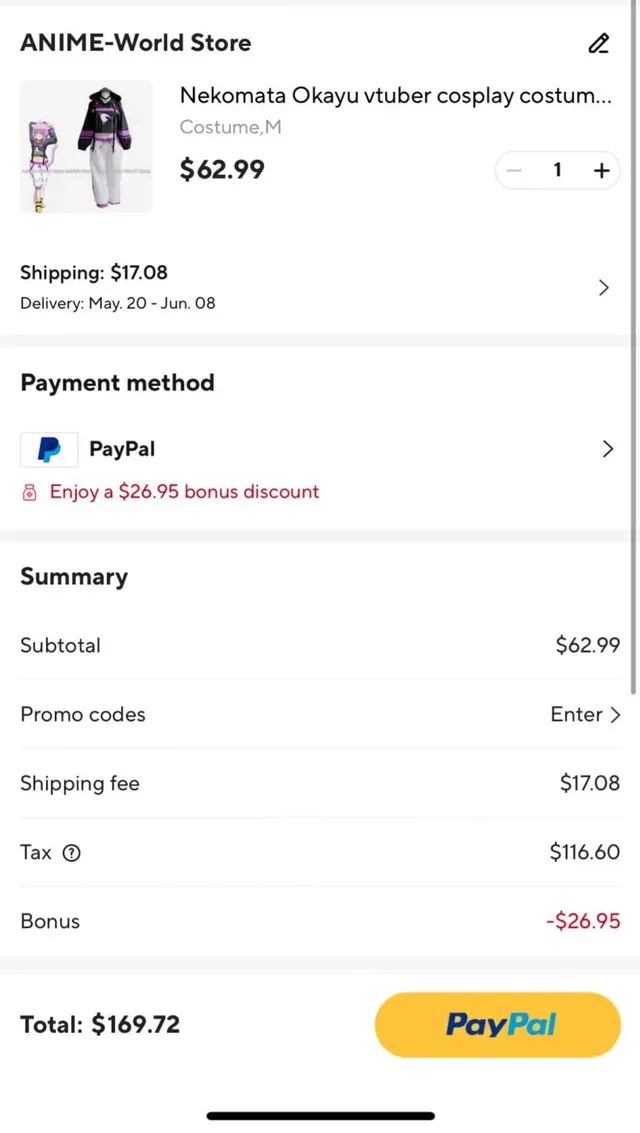
Task: Tap the bonus discount coupon icon
Action: pyautogui.click(x=29, y=492)
